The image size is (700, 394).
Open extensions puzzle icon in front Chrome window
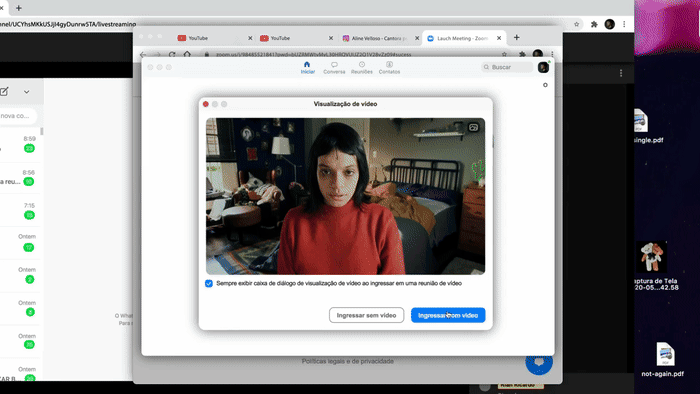click(x=522, y=54)
